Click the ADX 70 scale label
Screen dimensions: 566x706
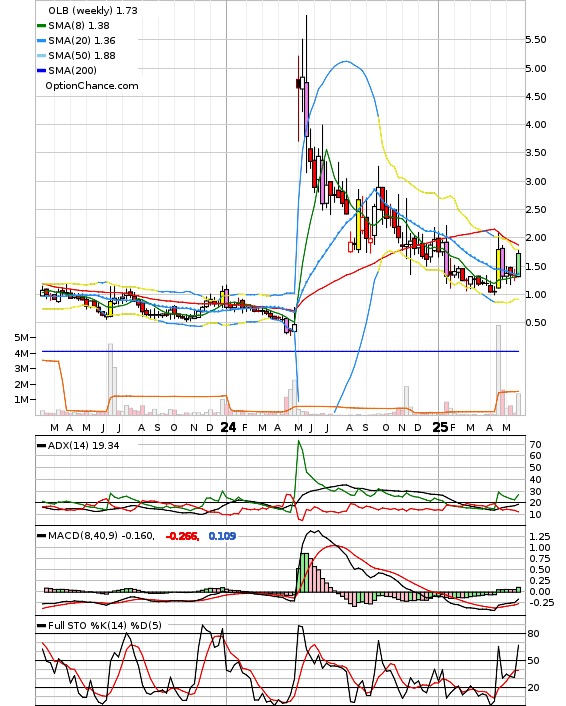pyautogui.click(x=535, y=444)
